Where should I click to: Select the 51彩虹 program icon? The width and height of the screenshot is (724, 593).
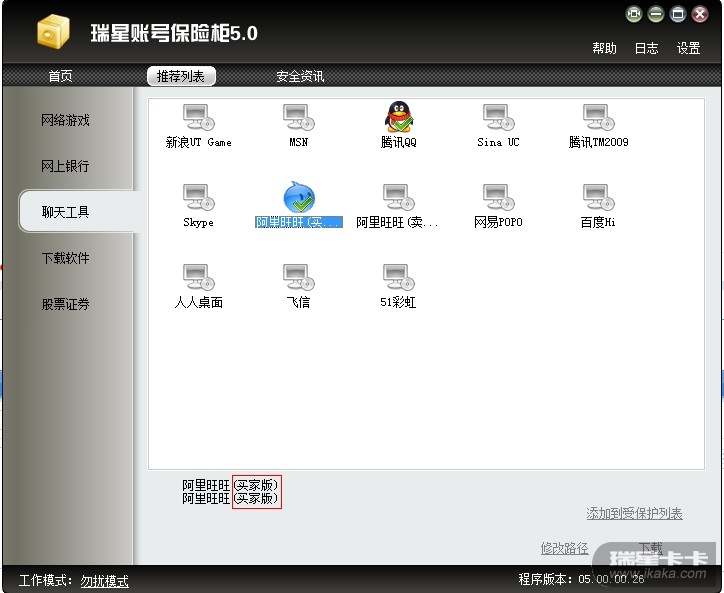(x=398, y=277)
